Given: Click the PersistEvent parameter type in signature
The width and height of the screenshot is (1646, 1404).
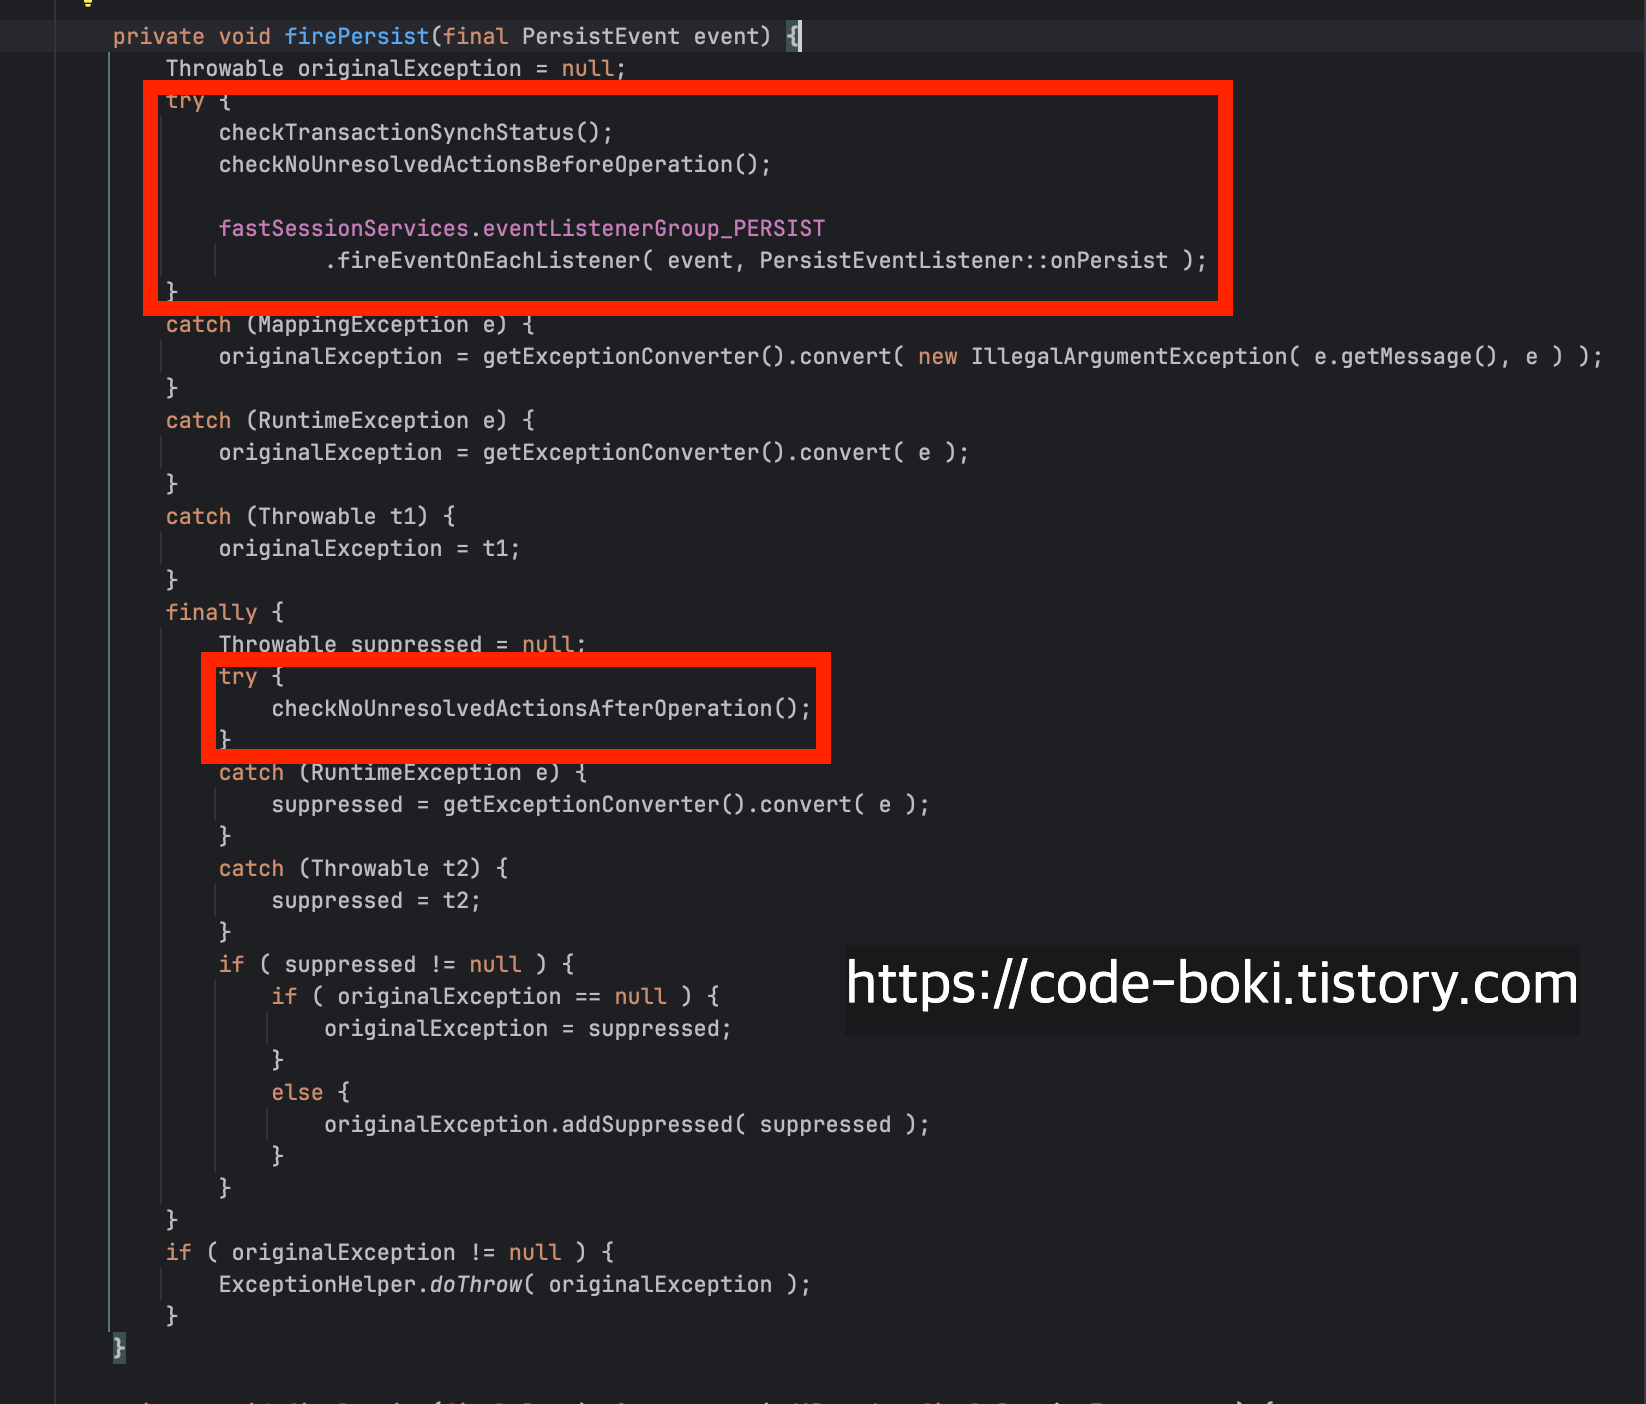Looking at the screenshot, I should coord(601,36).
